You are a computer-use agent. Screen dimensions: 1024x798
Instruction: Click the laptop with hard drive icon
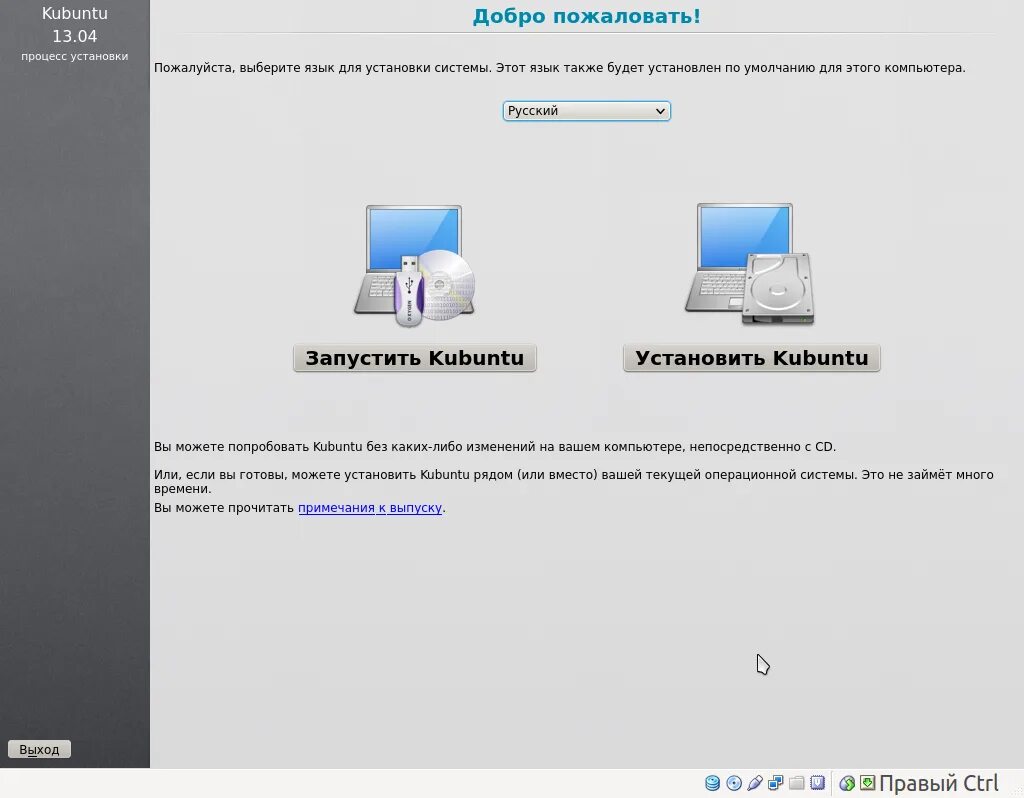point(750,264)
